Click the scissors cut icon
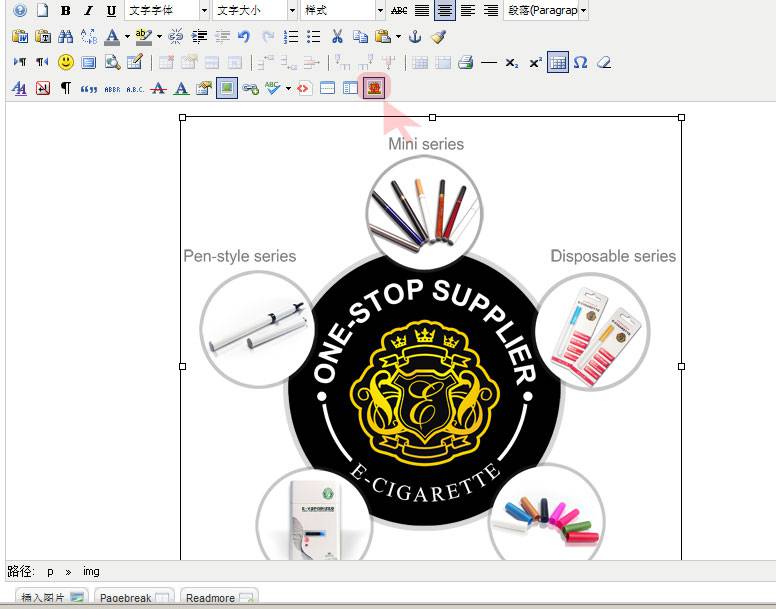 (x=337, y=37)
